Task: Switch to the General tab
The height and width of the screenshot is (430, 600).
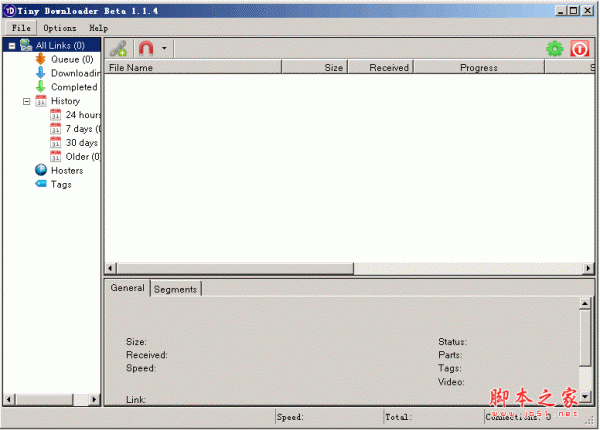Action: (x=127, y=288)
